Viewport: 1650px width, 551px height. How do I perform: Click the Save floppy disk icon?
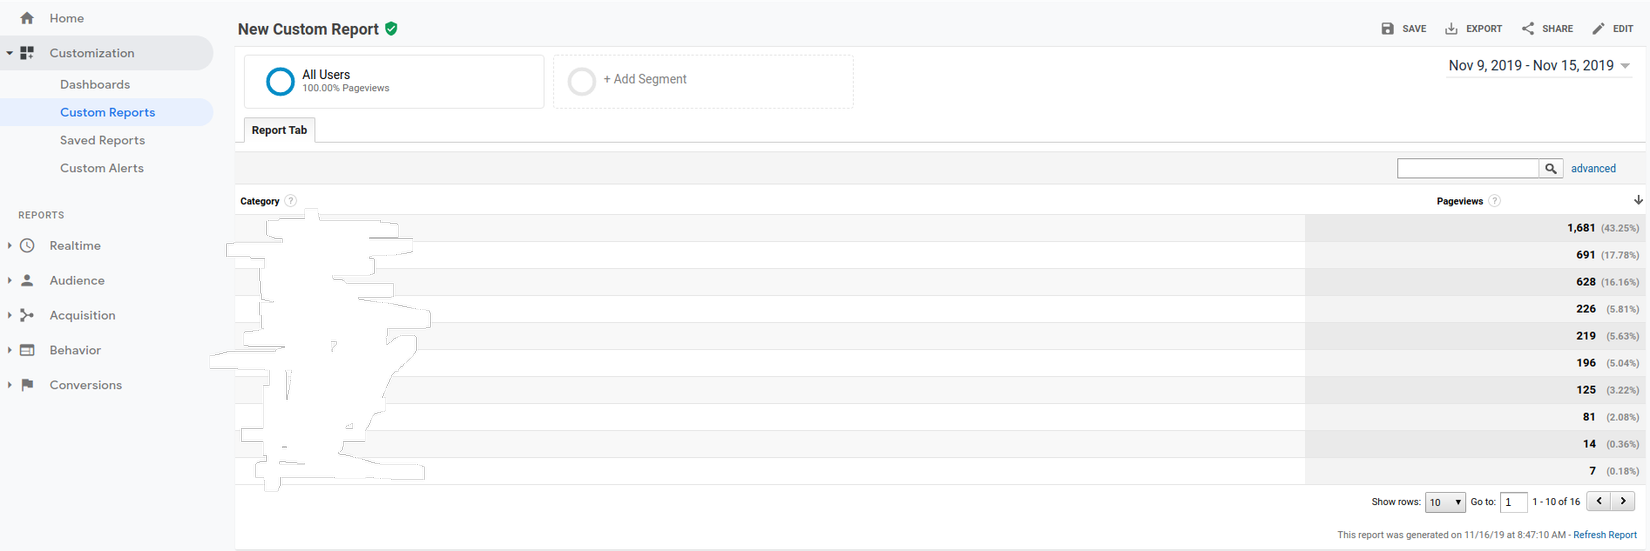coord(1388,29)
